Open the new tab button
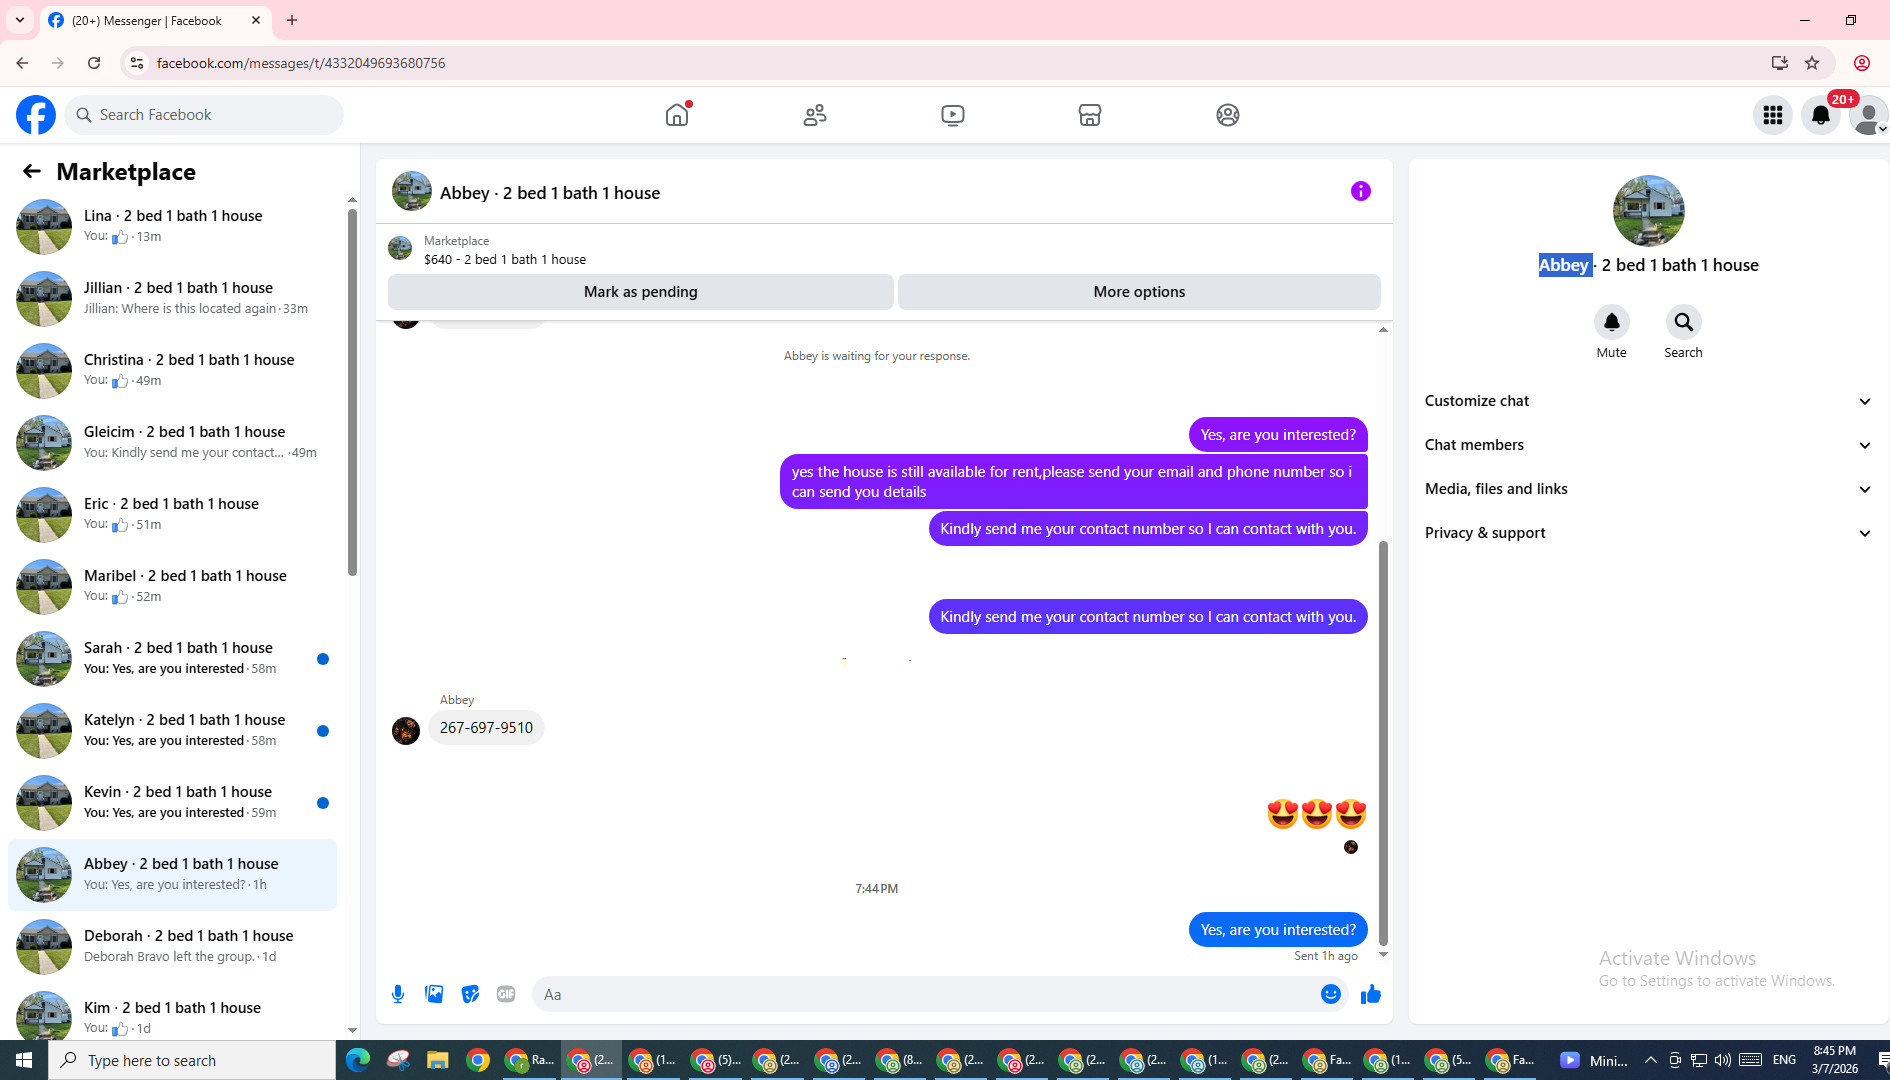 (x=292, y=20)
